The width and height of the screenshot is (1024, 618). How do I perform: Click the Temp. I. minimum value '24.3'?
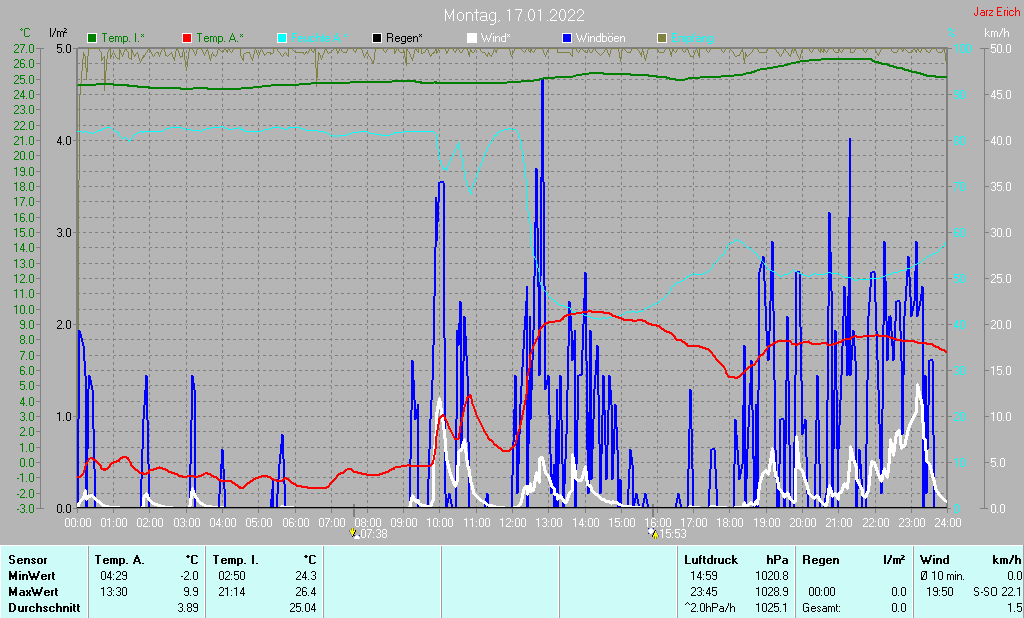pos(306,576)
